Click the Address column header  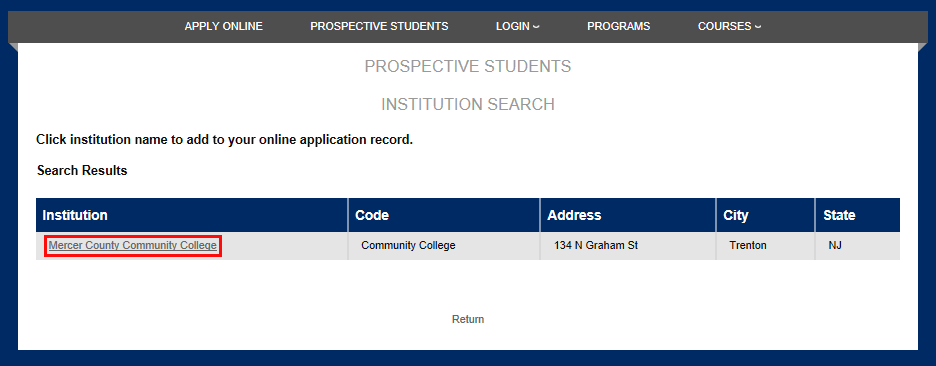628,215
